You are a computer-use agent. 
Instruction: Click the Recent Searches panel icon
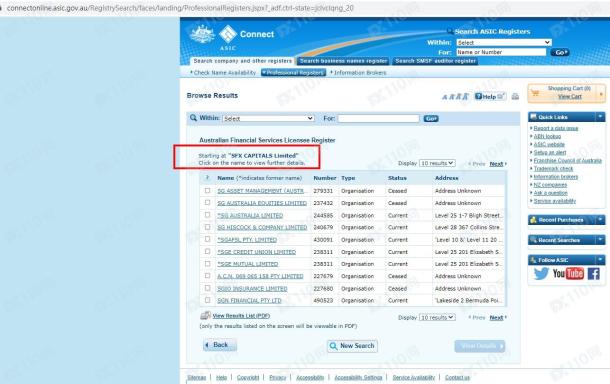tap(533, 240)
